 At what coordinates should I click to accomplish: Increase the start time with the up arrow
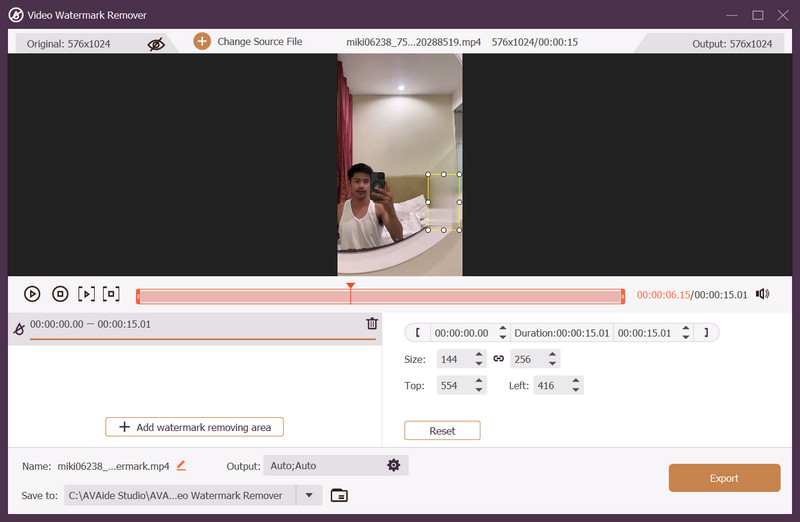503,329
